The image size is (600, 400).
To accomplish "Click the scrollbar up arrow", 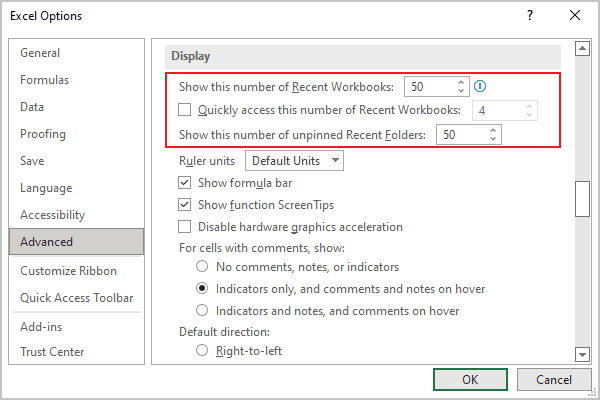I will [582, 48].
